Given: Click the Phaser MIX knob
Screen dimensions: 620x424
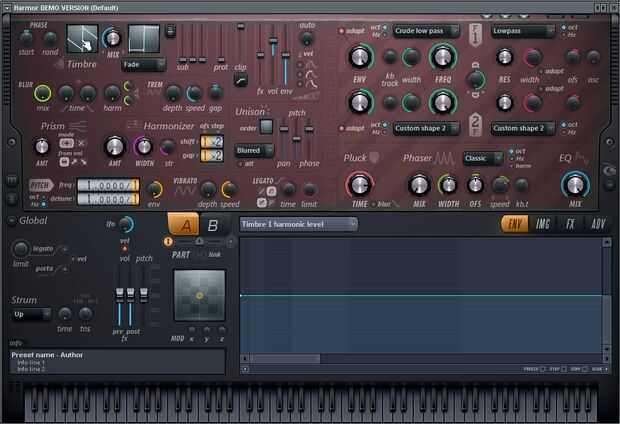Looking at the screenshot, I should coord(419,185).
